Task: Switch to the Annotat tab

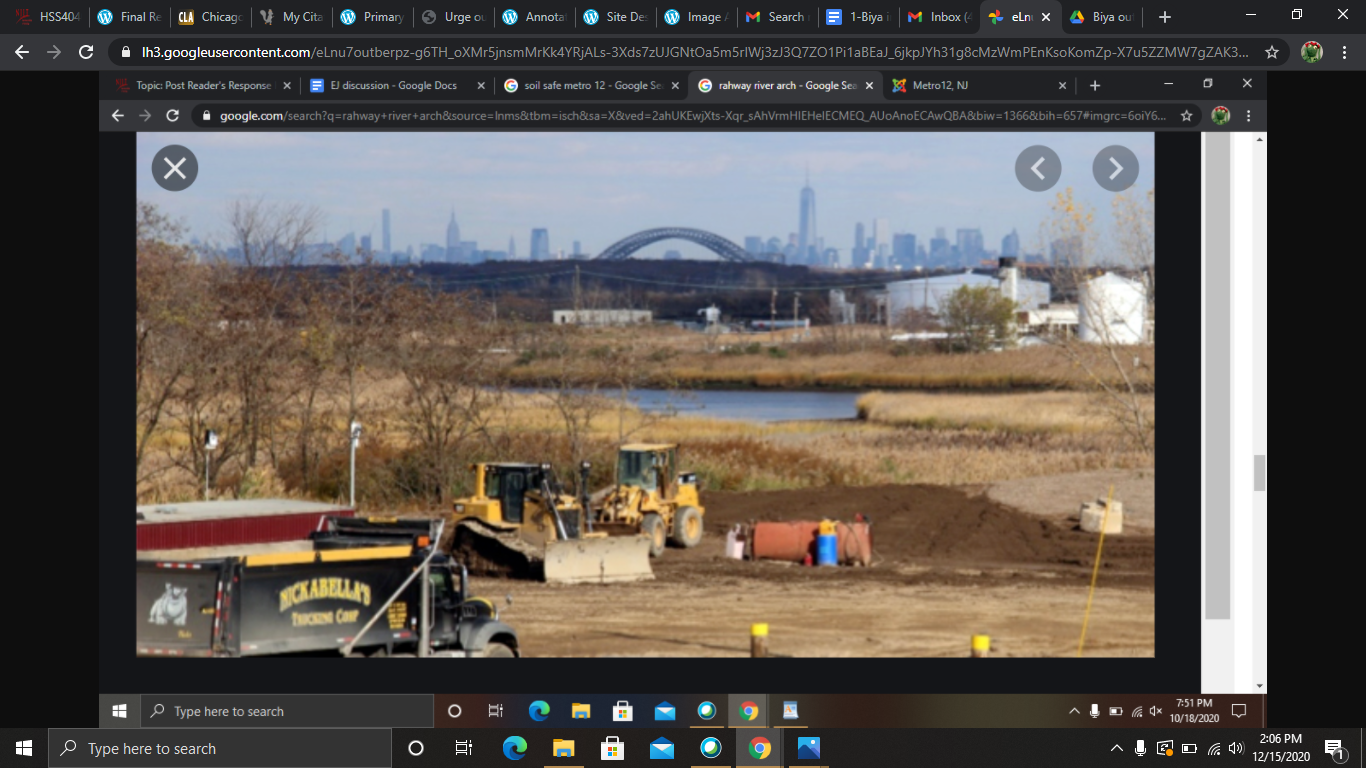Action: coord(534,17)
